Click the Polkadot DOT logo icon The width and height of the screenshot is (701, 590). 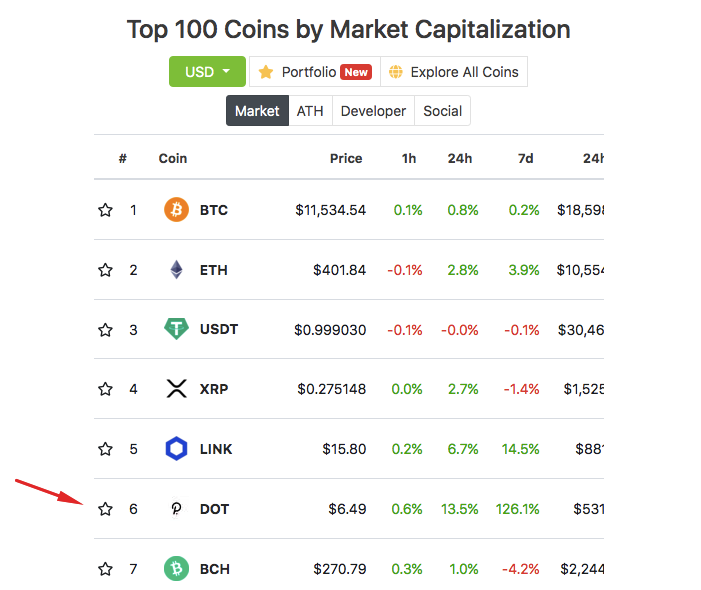pos(176,509)
